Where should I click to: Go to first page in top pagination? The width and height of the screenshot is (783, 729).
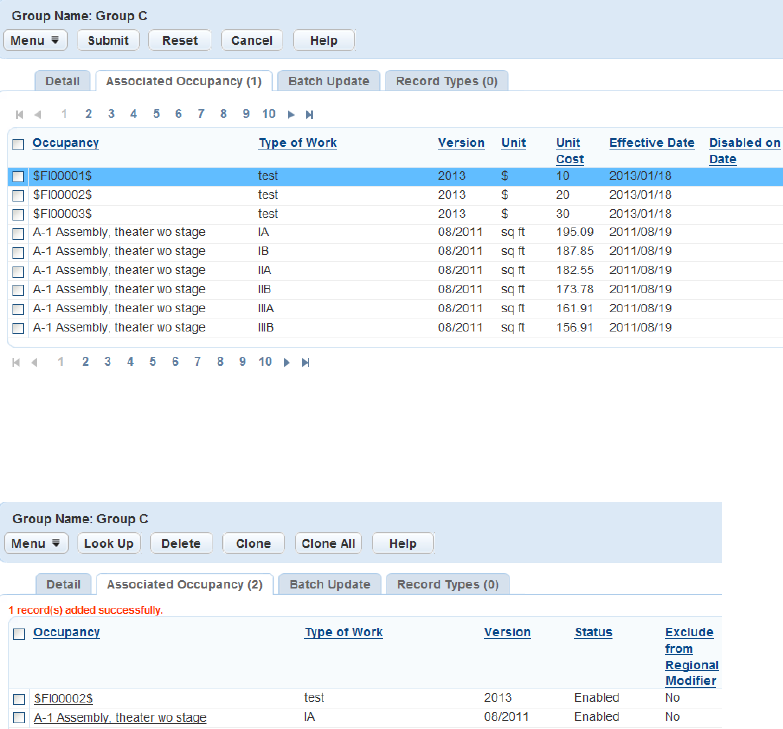19,114
